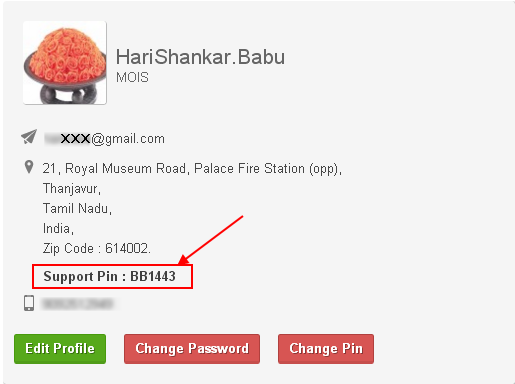Click the red arrow annotation
The width and height of the screenshot is (515, 384).
211,240
